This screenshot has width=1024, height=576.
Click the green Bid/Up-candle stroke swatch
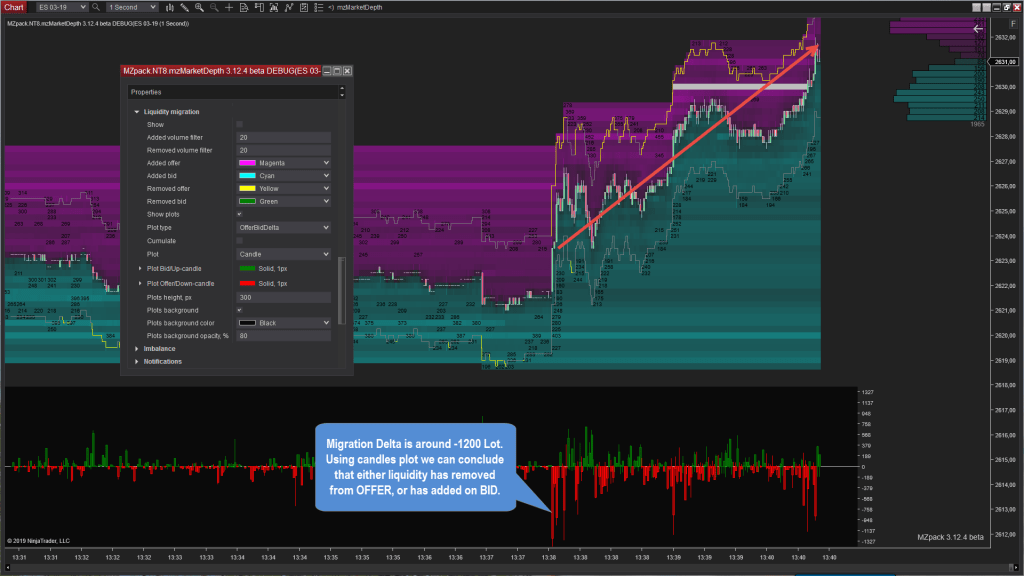pos(247,268)
